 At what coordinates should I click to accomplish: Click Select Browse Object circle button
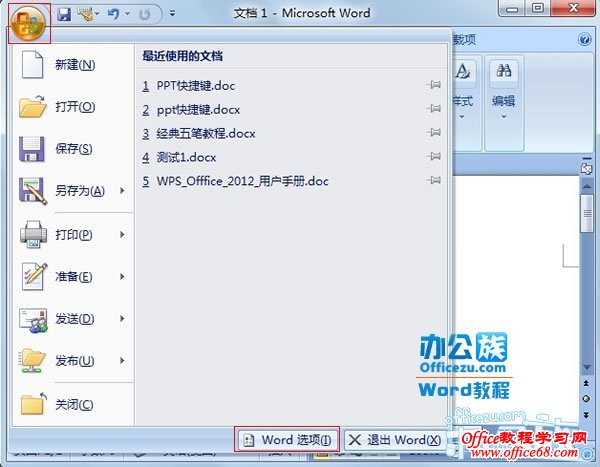coord(586,399)
